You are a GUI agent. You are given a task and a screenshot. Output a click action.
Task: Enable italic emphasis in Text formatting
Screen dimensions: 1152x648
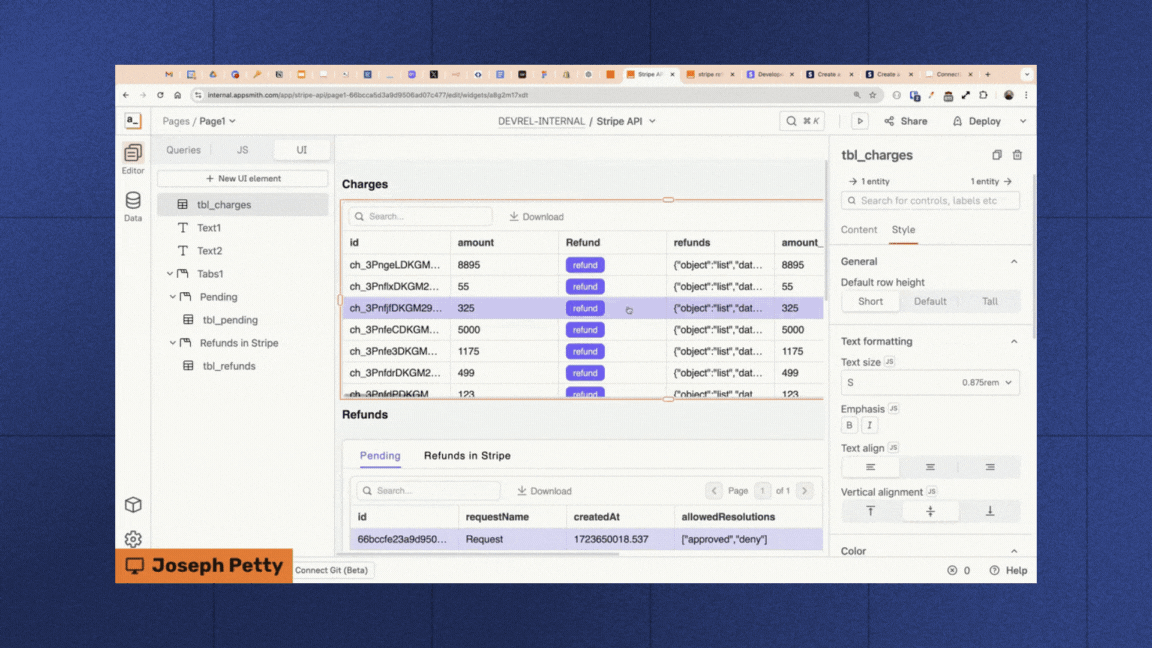pyautogui.click(x=869, y=425)
